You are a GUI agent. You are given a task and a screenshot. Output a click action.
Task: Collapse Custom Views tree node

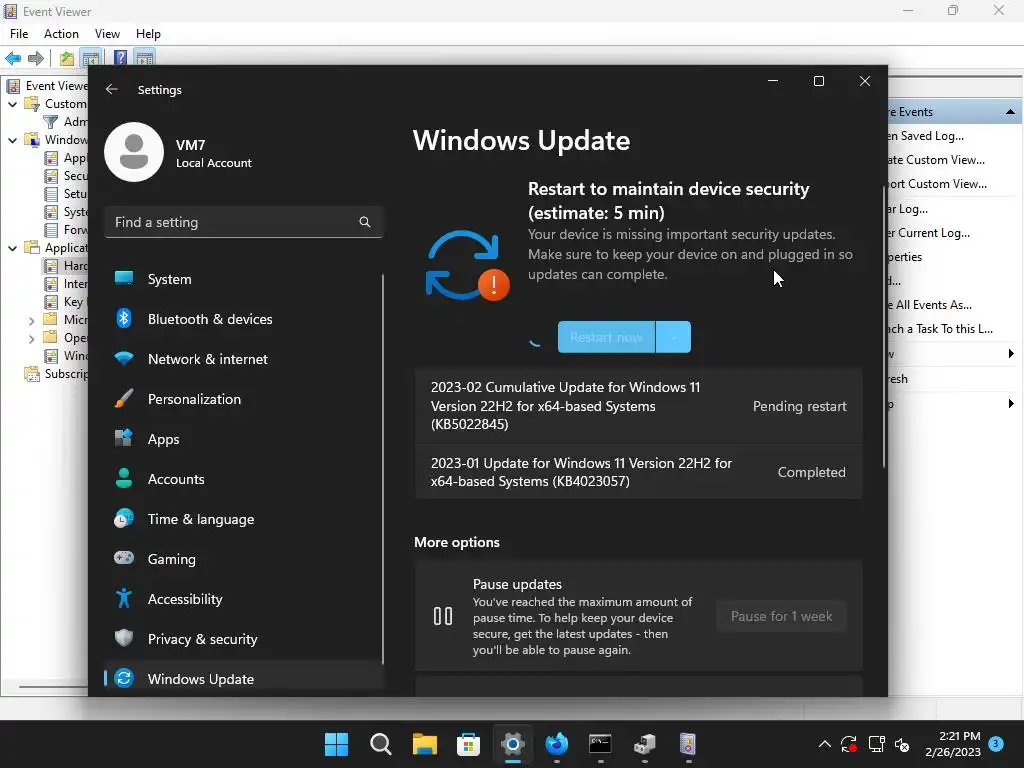[x=12, y=104]
